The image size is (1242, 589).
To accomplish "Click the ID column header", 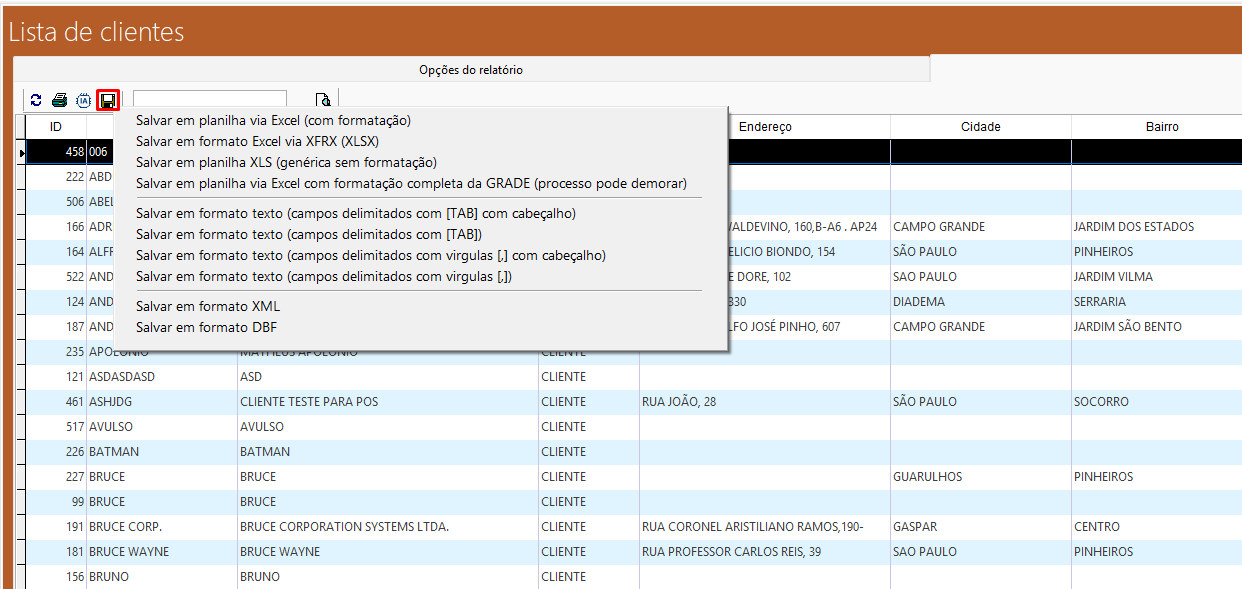I will pos(56,127).
